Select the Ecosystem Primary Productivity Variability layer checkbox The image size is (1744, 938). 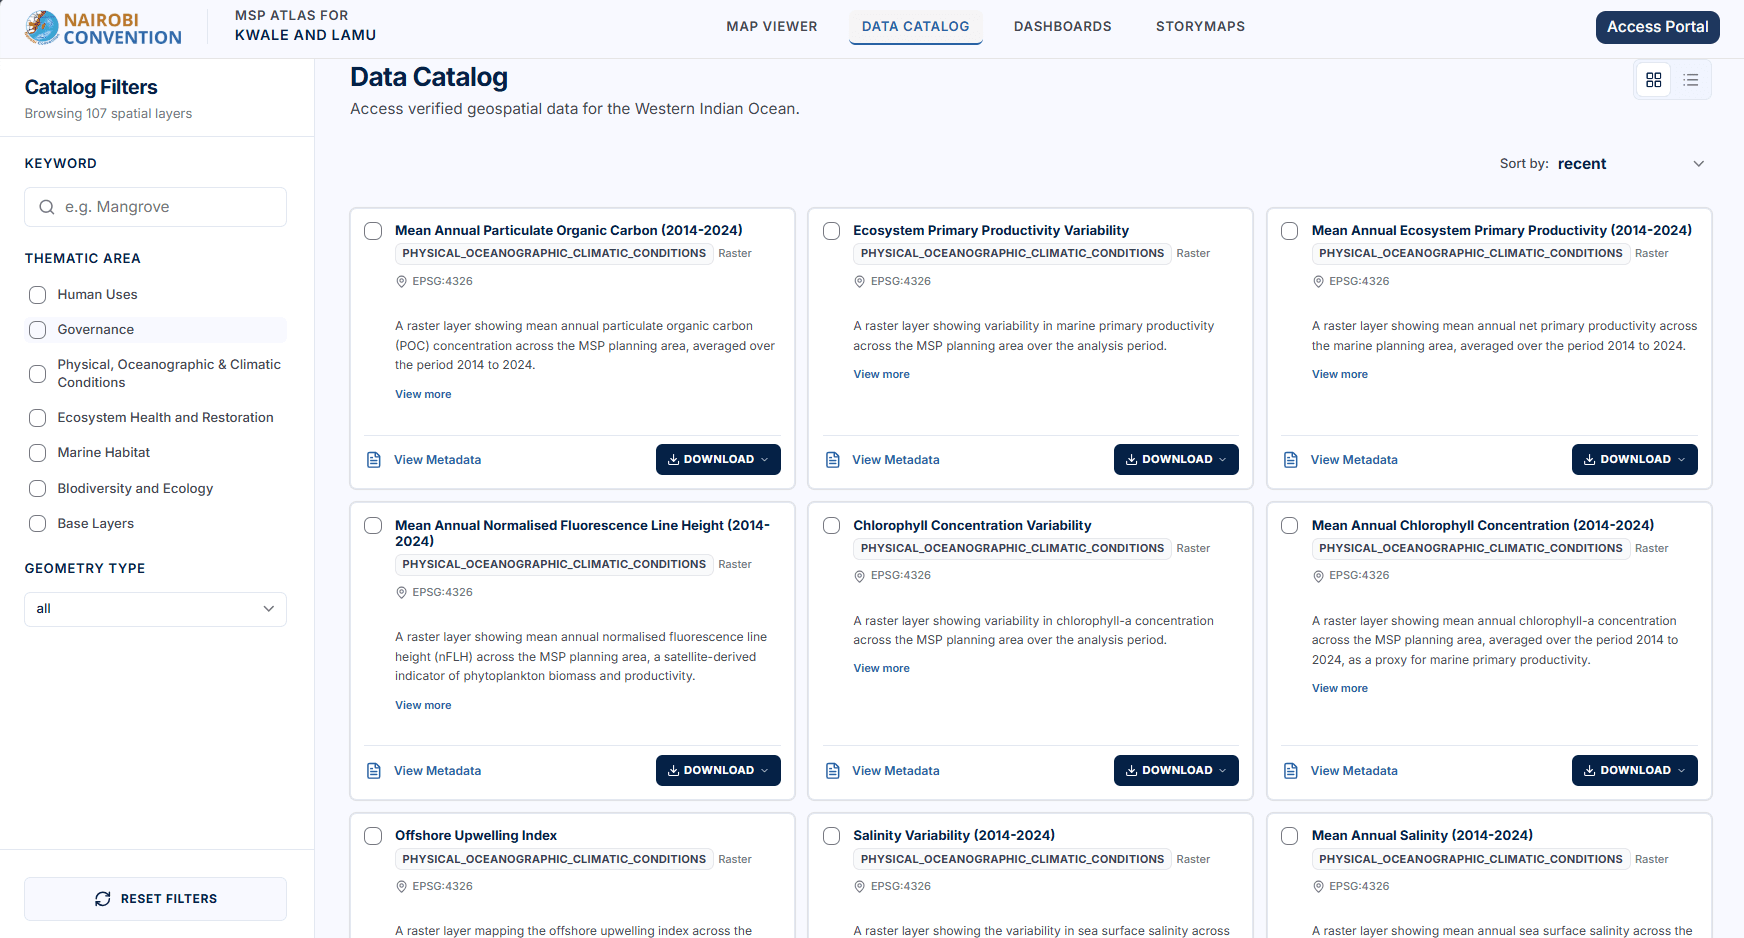(831, 231)
